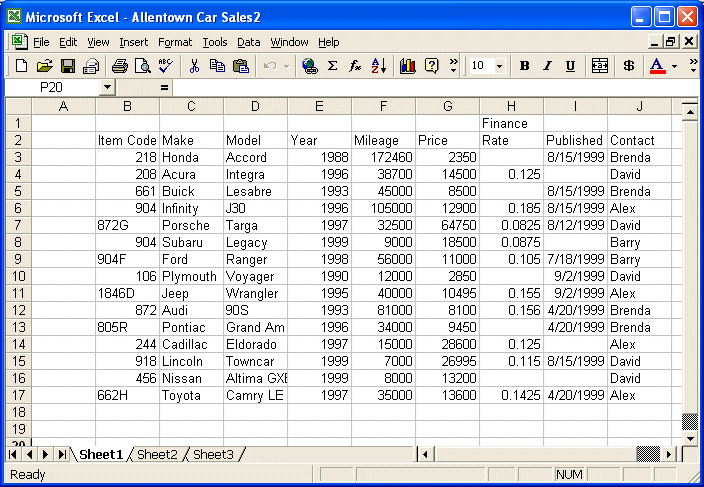Click inside the font size box showing 10
The width and height of the screenshot is (704, 487).
pos(480,66)
